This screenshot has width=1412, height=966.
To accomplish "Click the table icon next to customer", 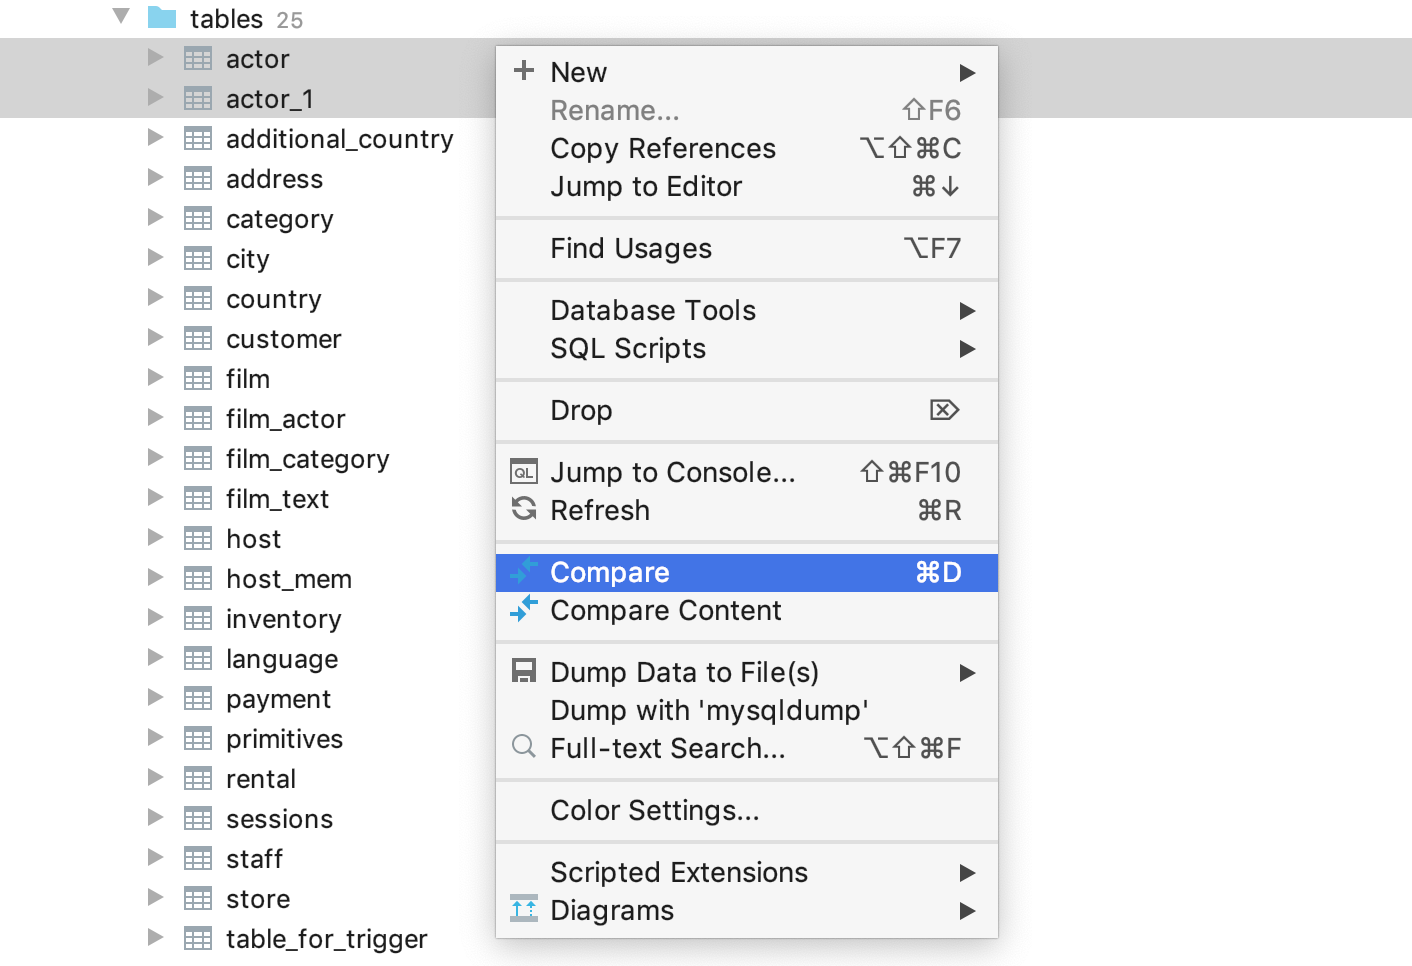I will pyautogui.click(x=198, y=339).
